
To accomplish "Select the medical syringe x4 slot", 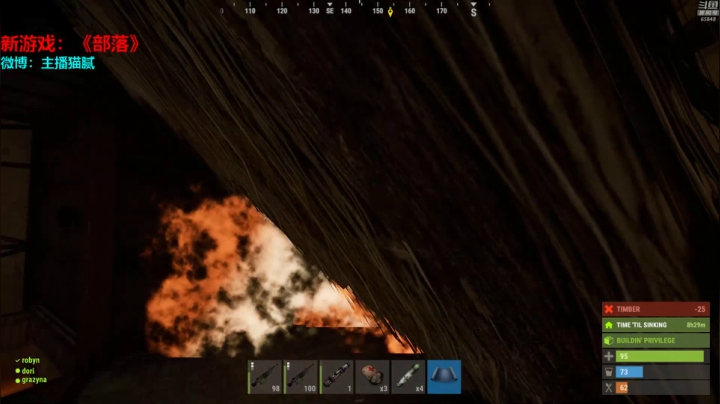I will (408, 377).
